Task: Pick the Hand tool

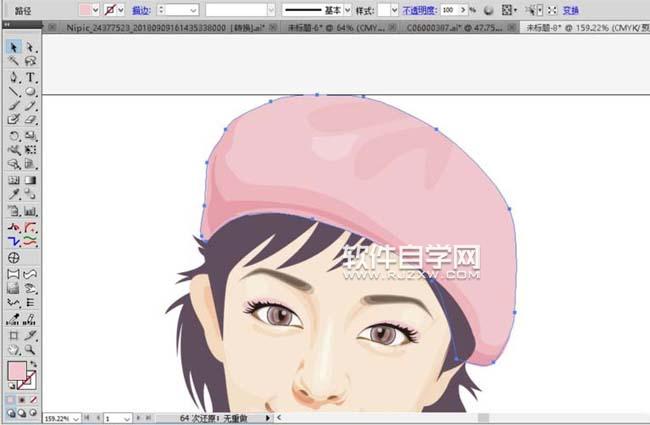Action: click(14, 350)
